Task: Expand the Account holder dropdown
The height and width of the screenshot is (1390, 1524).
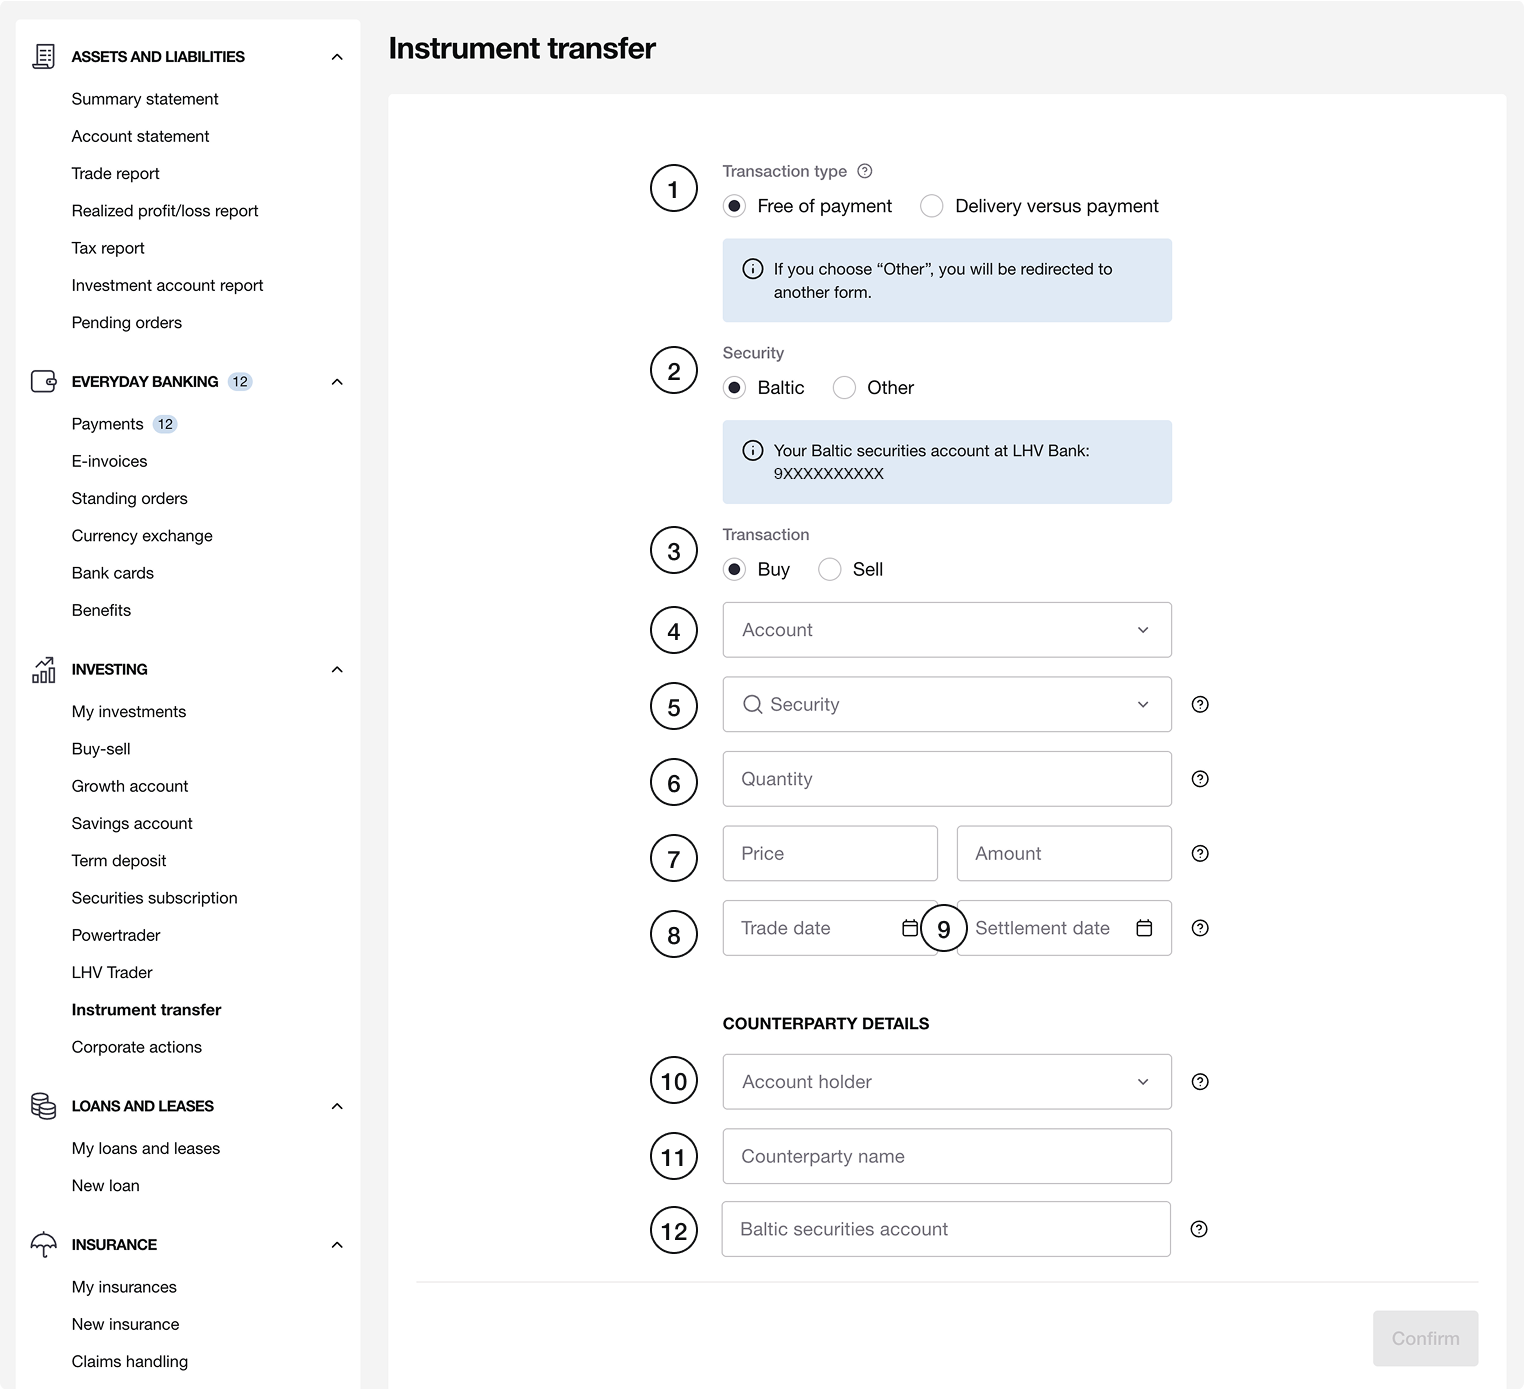Action: [x=946, y=1082]
